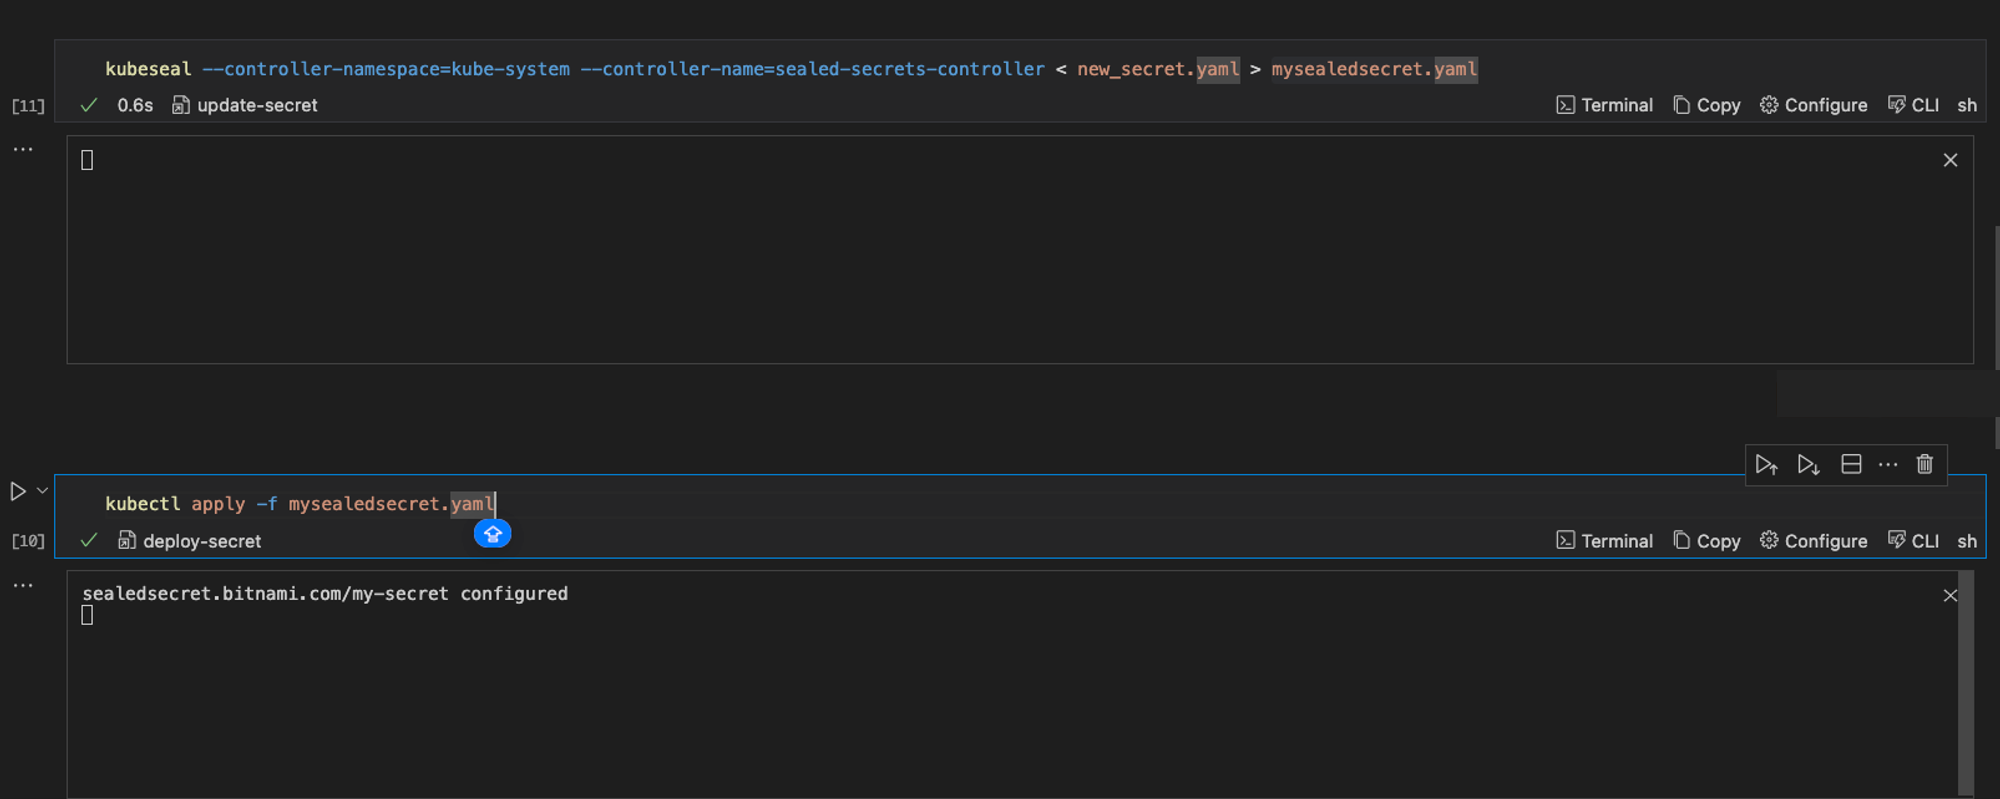2000x799 pixels.
Task: Execute cells above using the toolbar icon
Action: (x=1766, y=465)
